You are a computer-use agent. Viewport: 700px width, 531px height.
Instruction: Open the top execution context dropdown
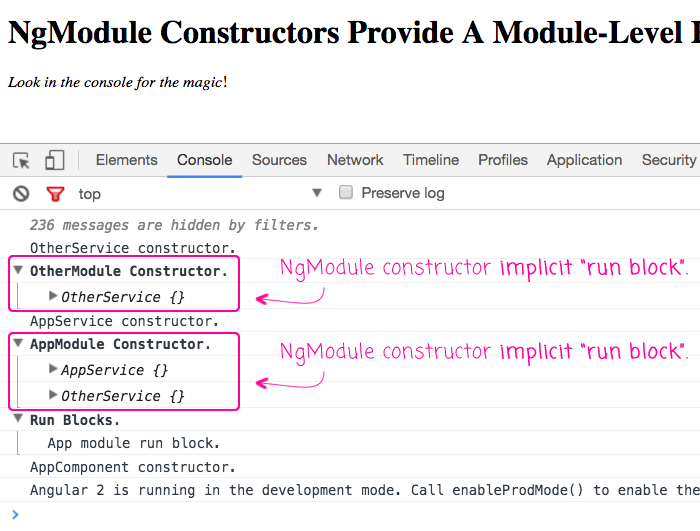[x=200, y=193]
